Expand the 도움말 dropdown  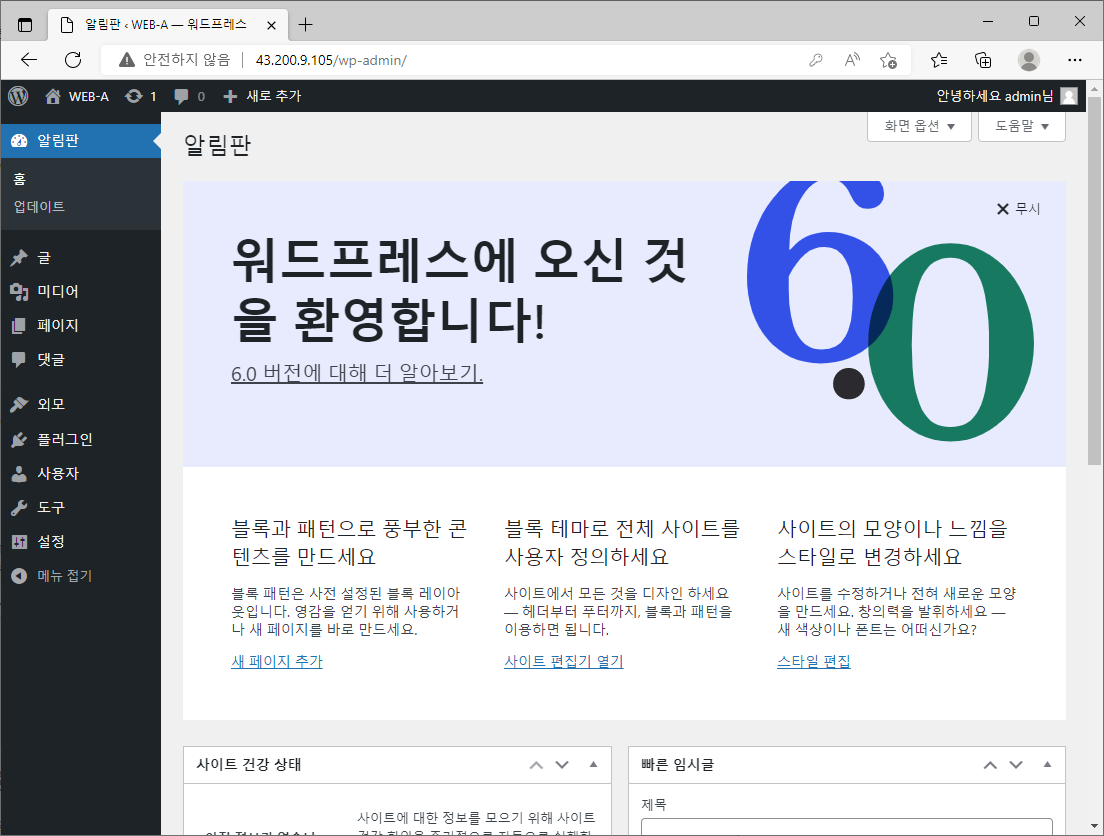[1021, 126]
